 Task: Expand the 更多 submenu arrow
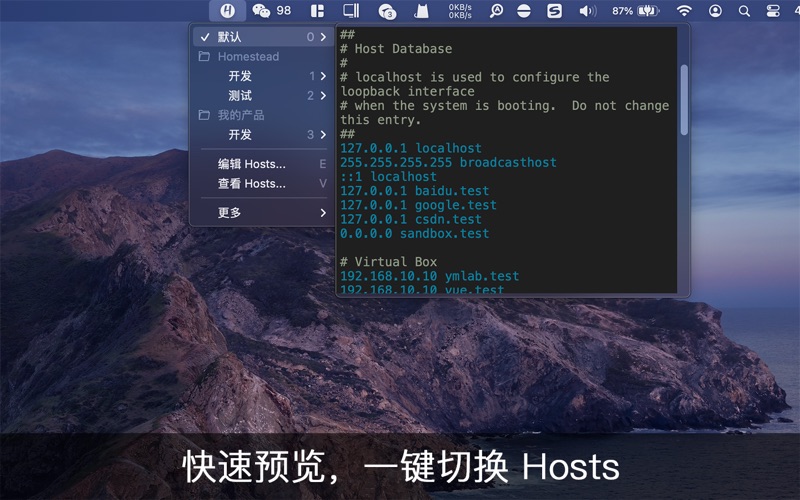click(x=323, y=213)
